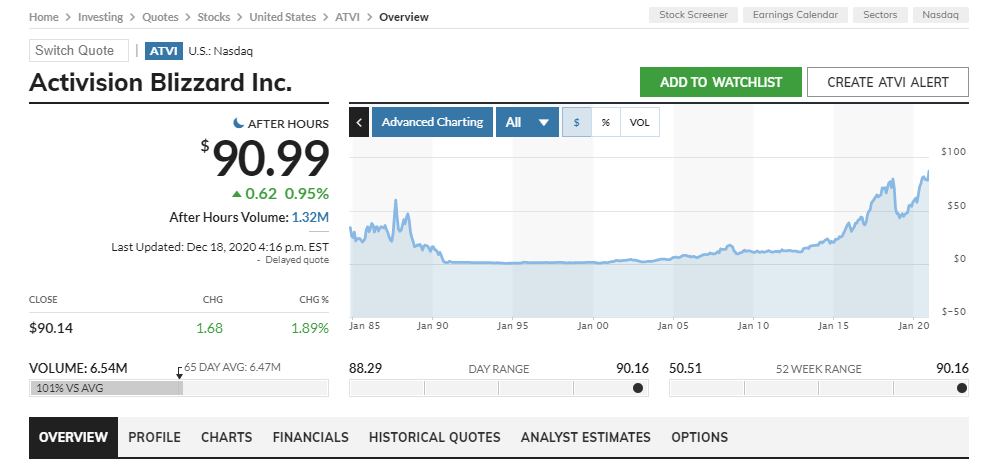Image resolution: width=982 pixels, height=470 pixels.
Task: Open the Financials tab
Action: (310, 437)
